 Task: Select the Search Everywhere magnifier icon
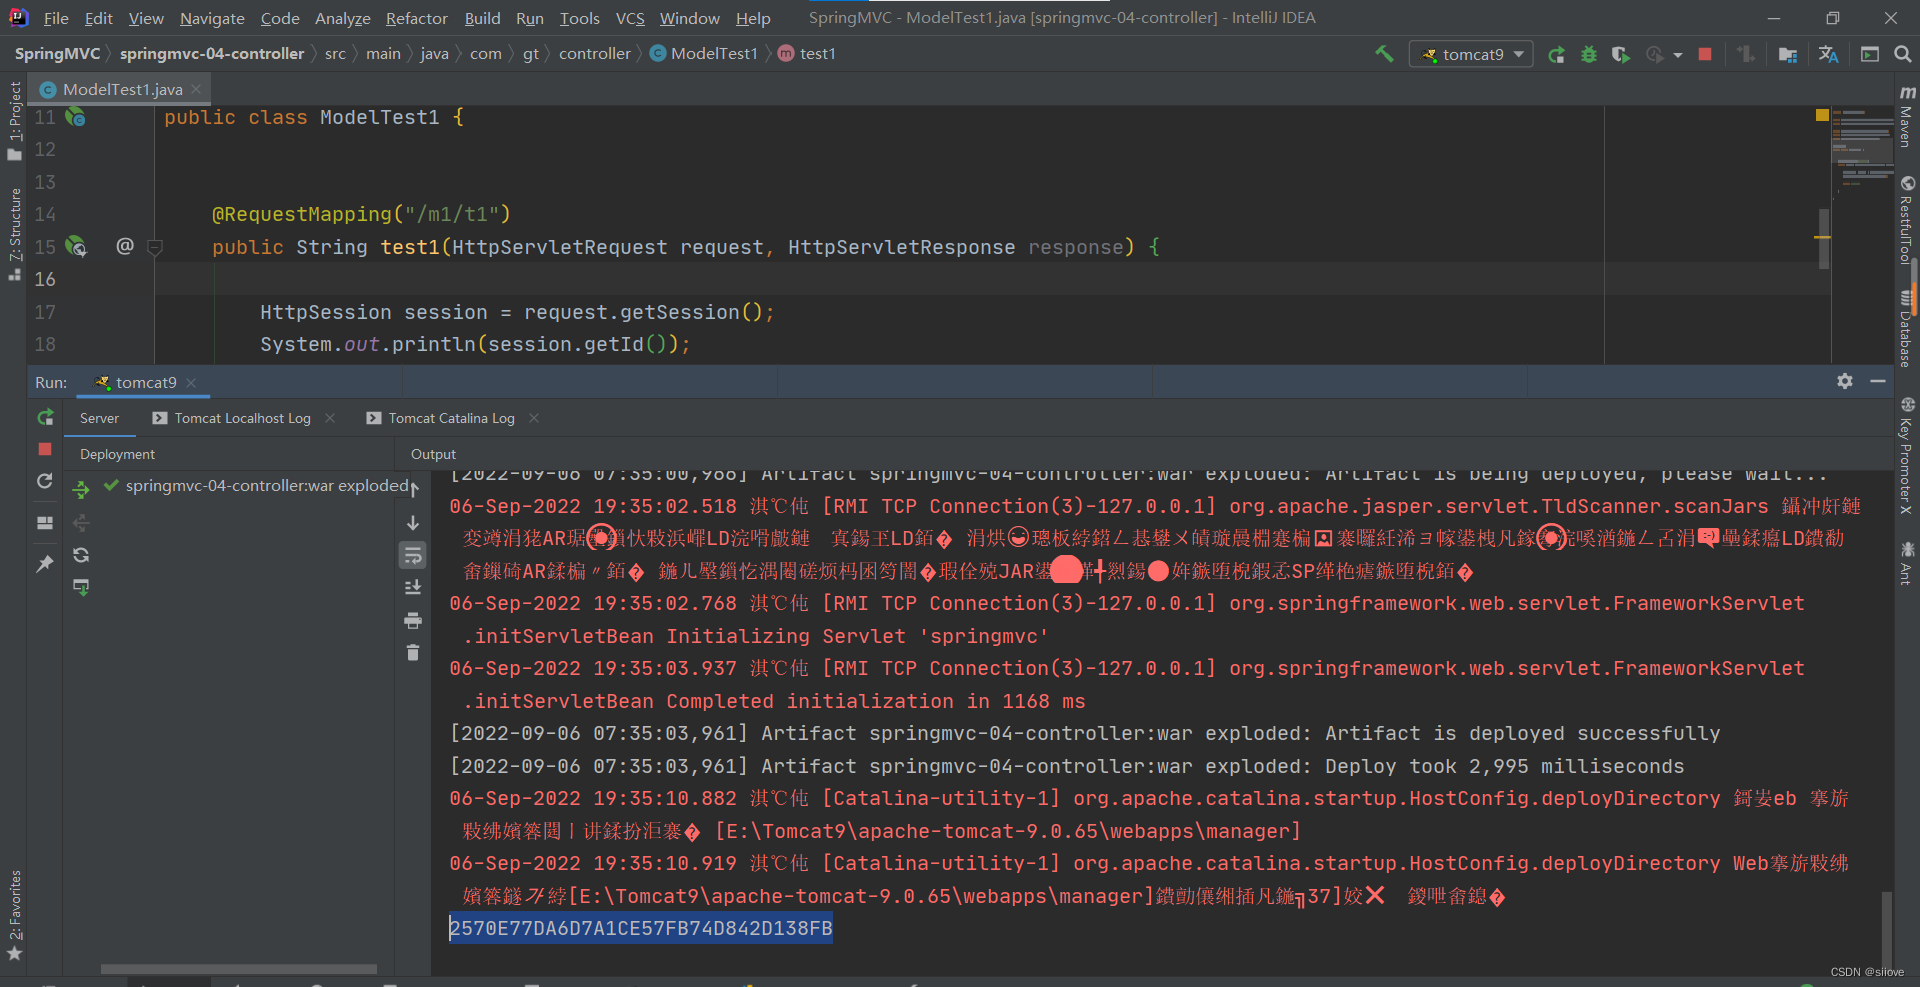click(x=1903, y=54)
